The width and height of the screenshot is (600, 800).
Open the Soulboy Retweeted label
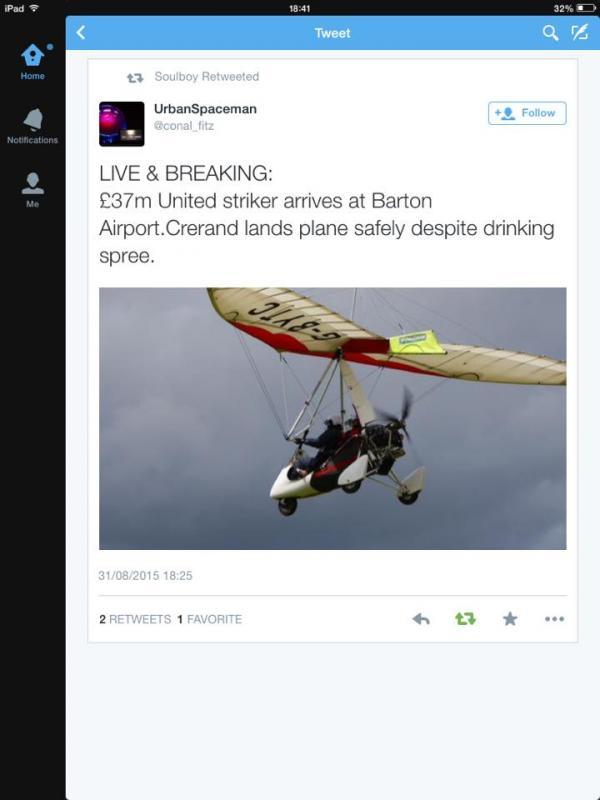click(x=207, y=77)
